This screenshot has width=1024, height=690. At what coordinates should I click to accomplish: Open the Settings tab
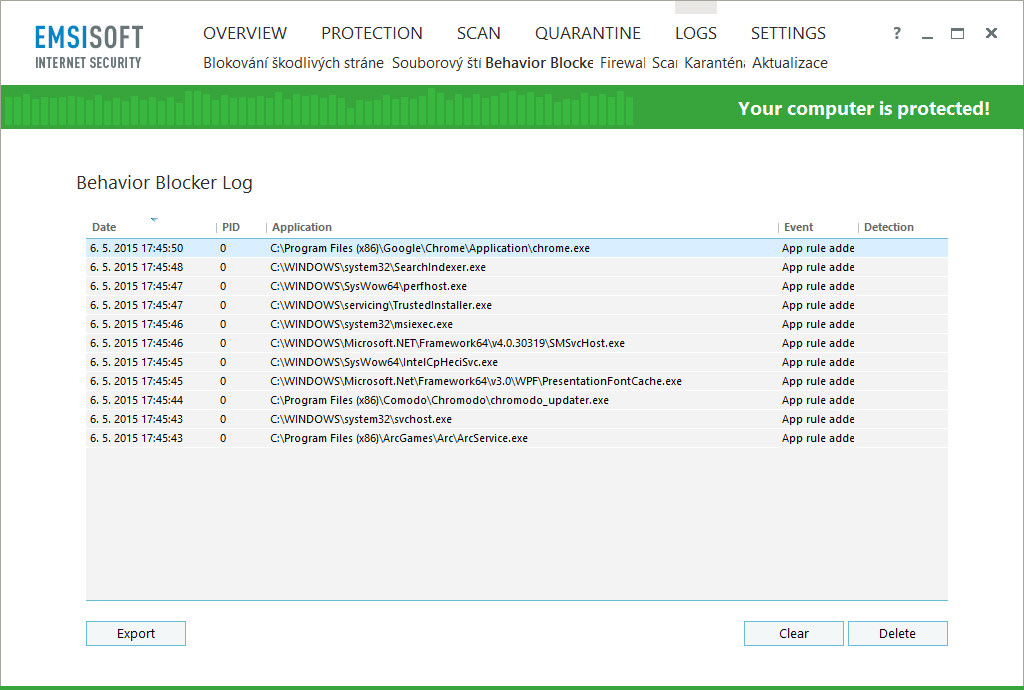(788, 33)
